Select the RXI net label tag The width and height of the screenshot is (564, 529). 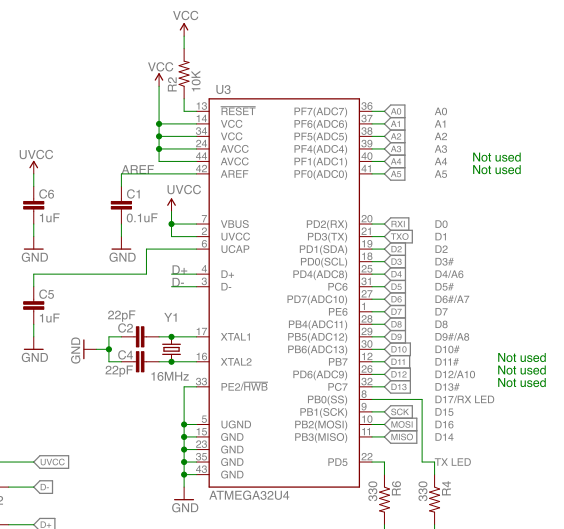397,224
